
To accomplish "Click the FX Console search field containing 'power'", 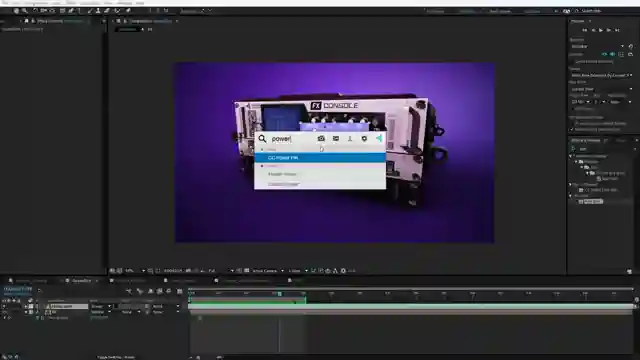I will [291, 139].
